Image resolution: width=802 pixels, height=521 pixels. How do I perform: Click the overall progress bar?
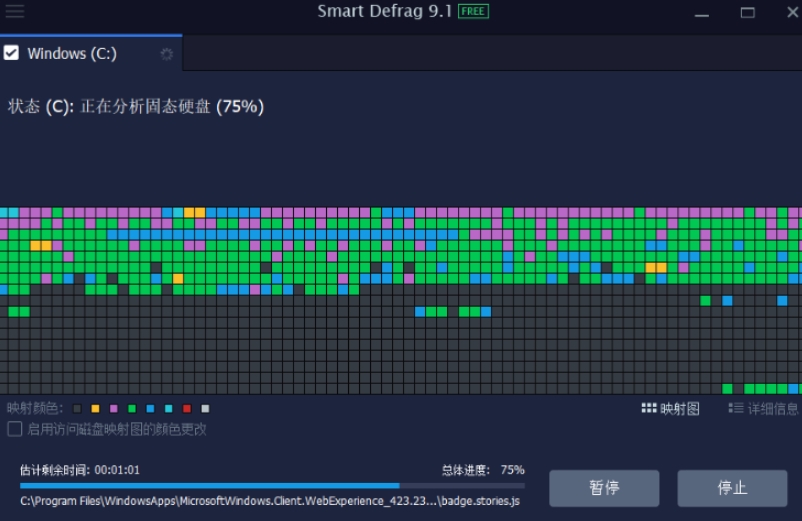272,486
